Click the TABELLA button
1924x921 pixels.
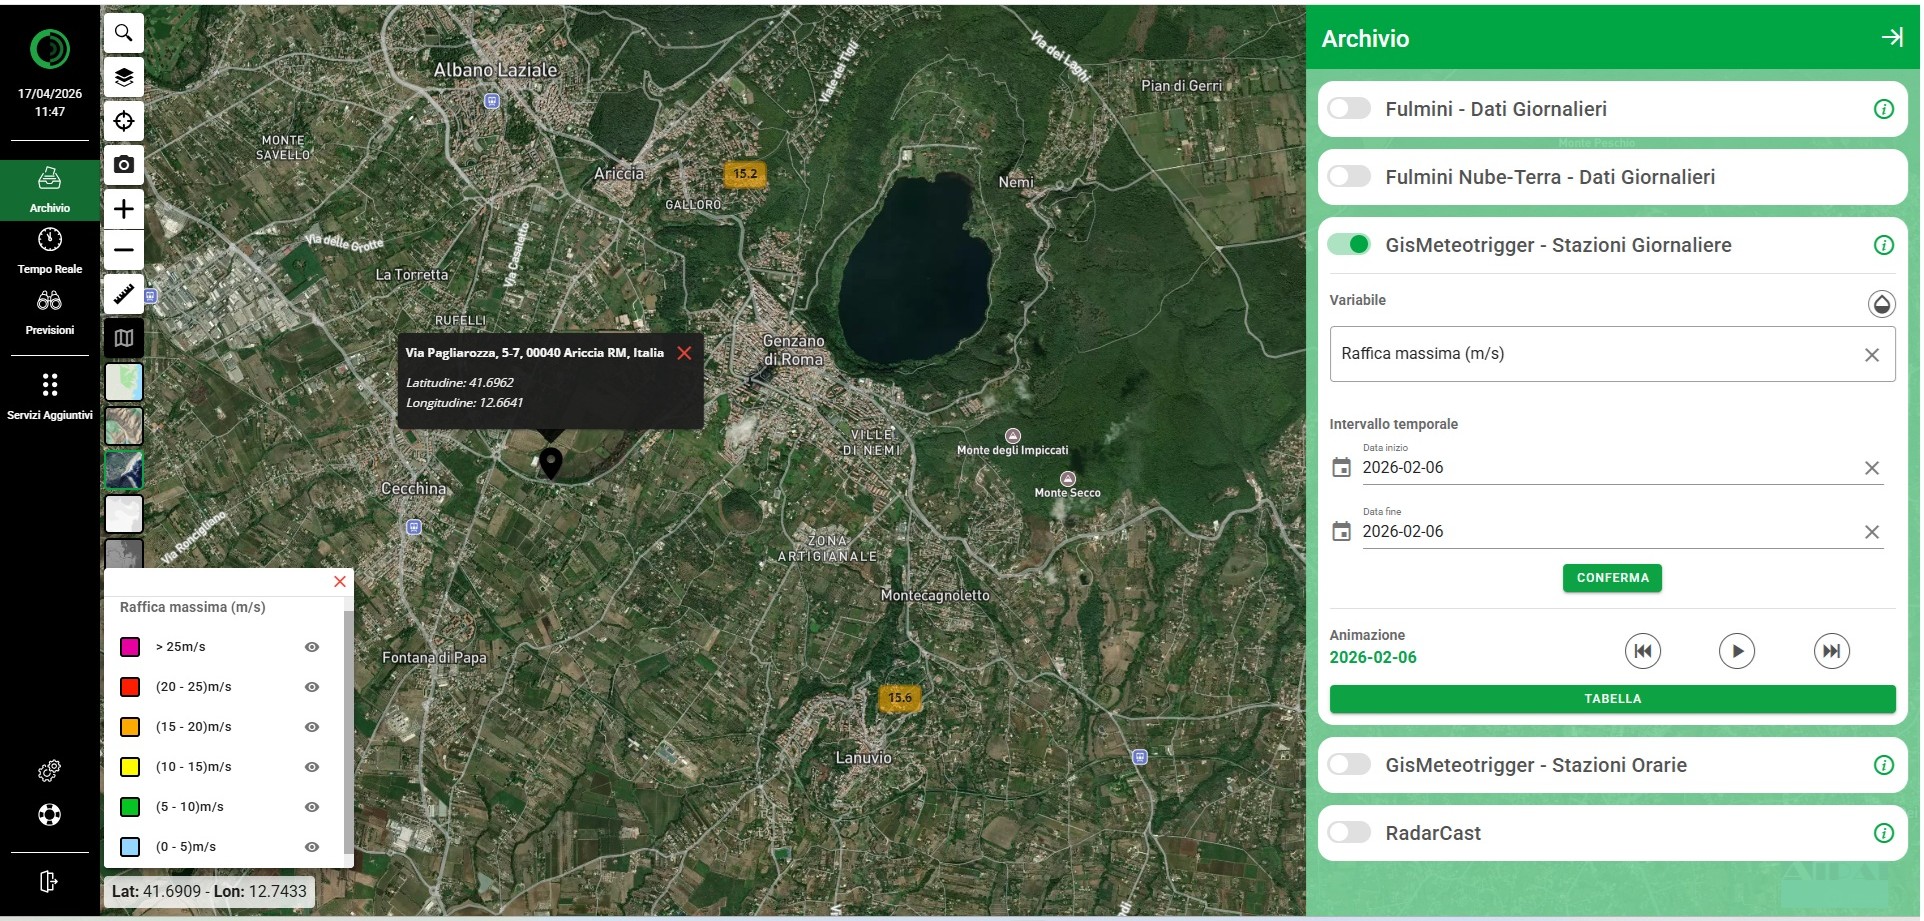(x=1611, y=699)
